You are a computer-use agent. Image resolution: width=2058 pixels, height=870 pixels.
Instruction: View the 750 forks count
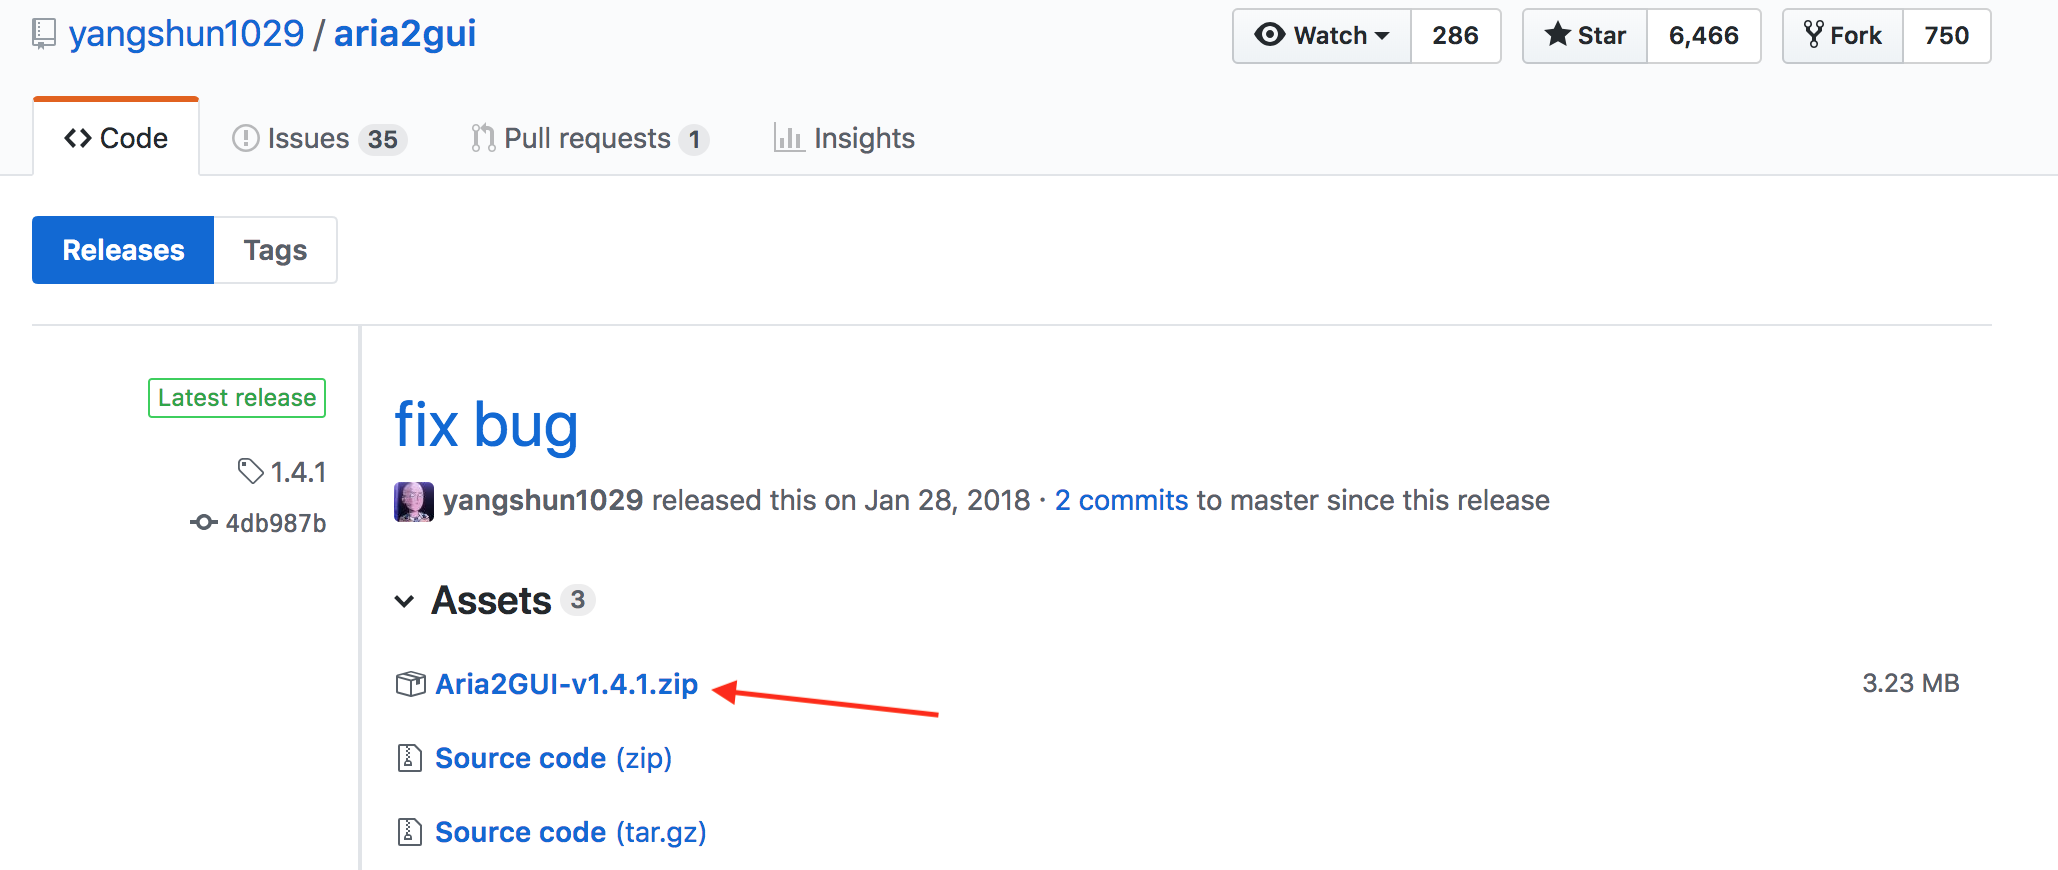(x=1946, y=36)
